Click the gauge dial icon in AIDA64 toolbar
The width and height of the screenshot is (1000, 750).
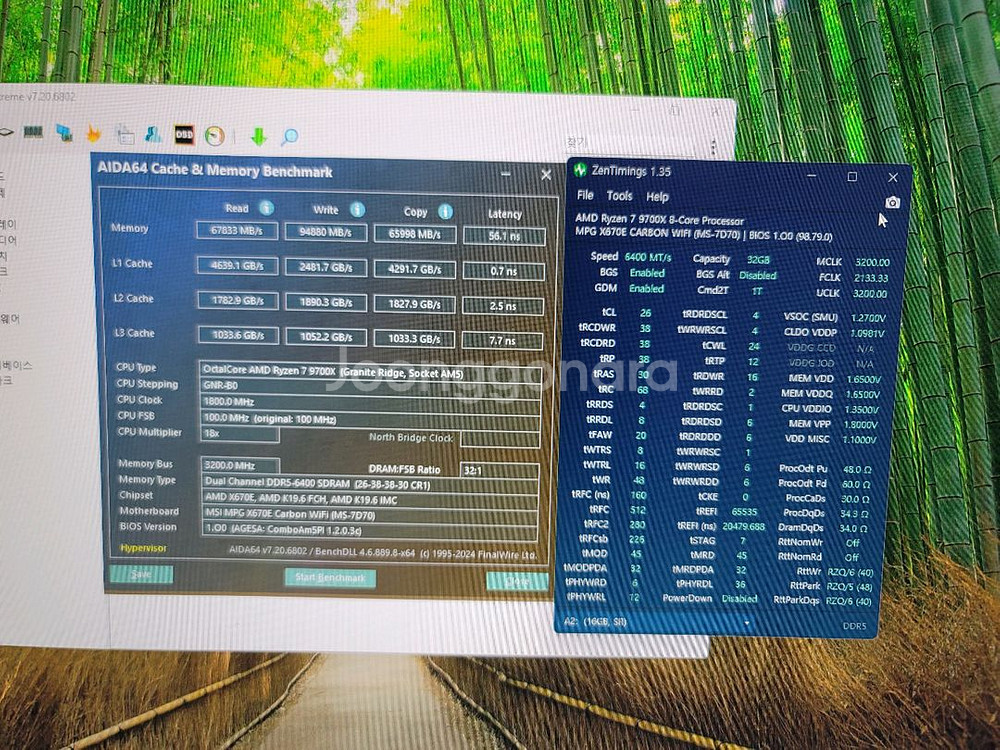[215, 135]
